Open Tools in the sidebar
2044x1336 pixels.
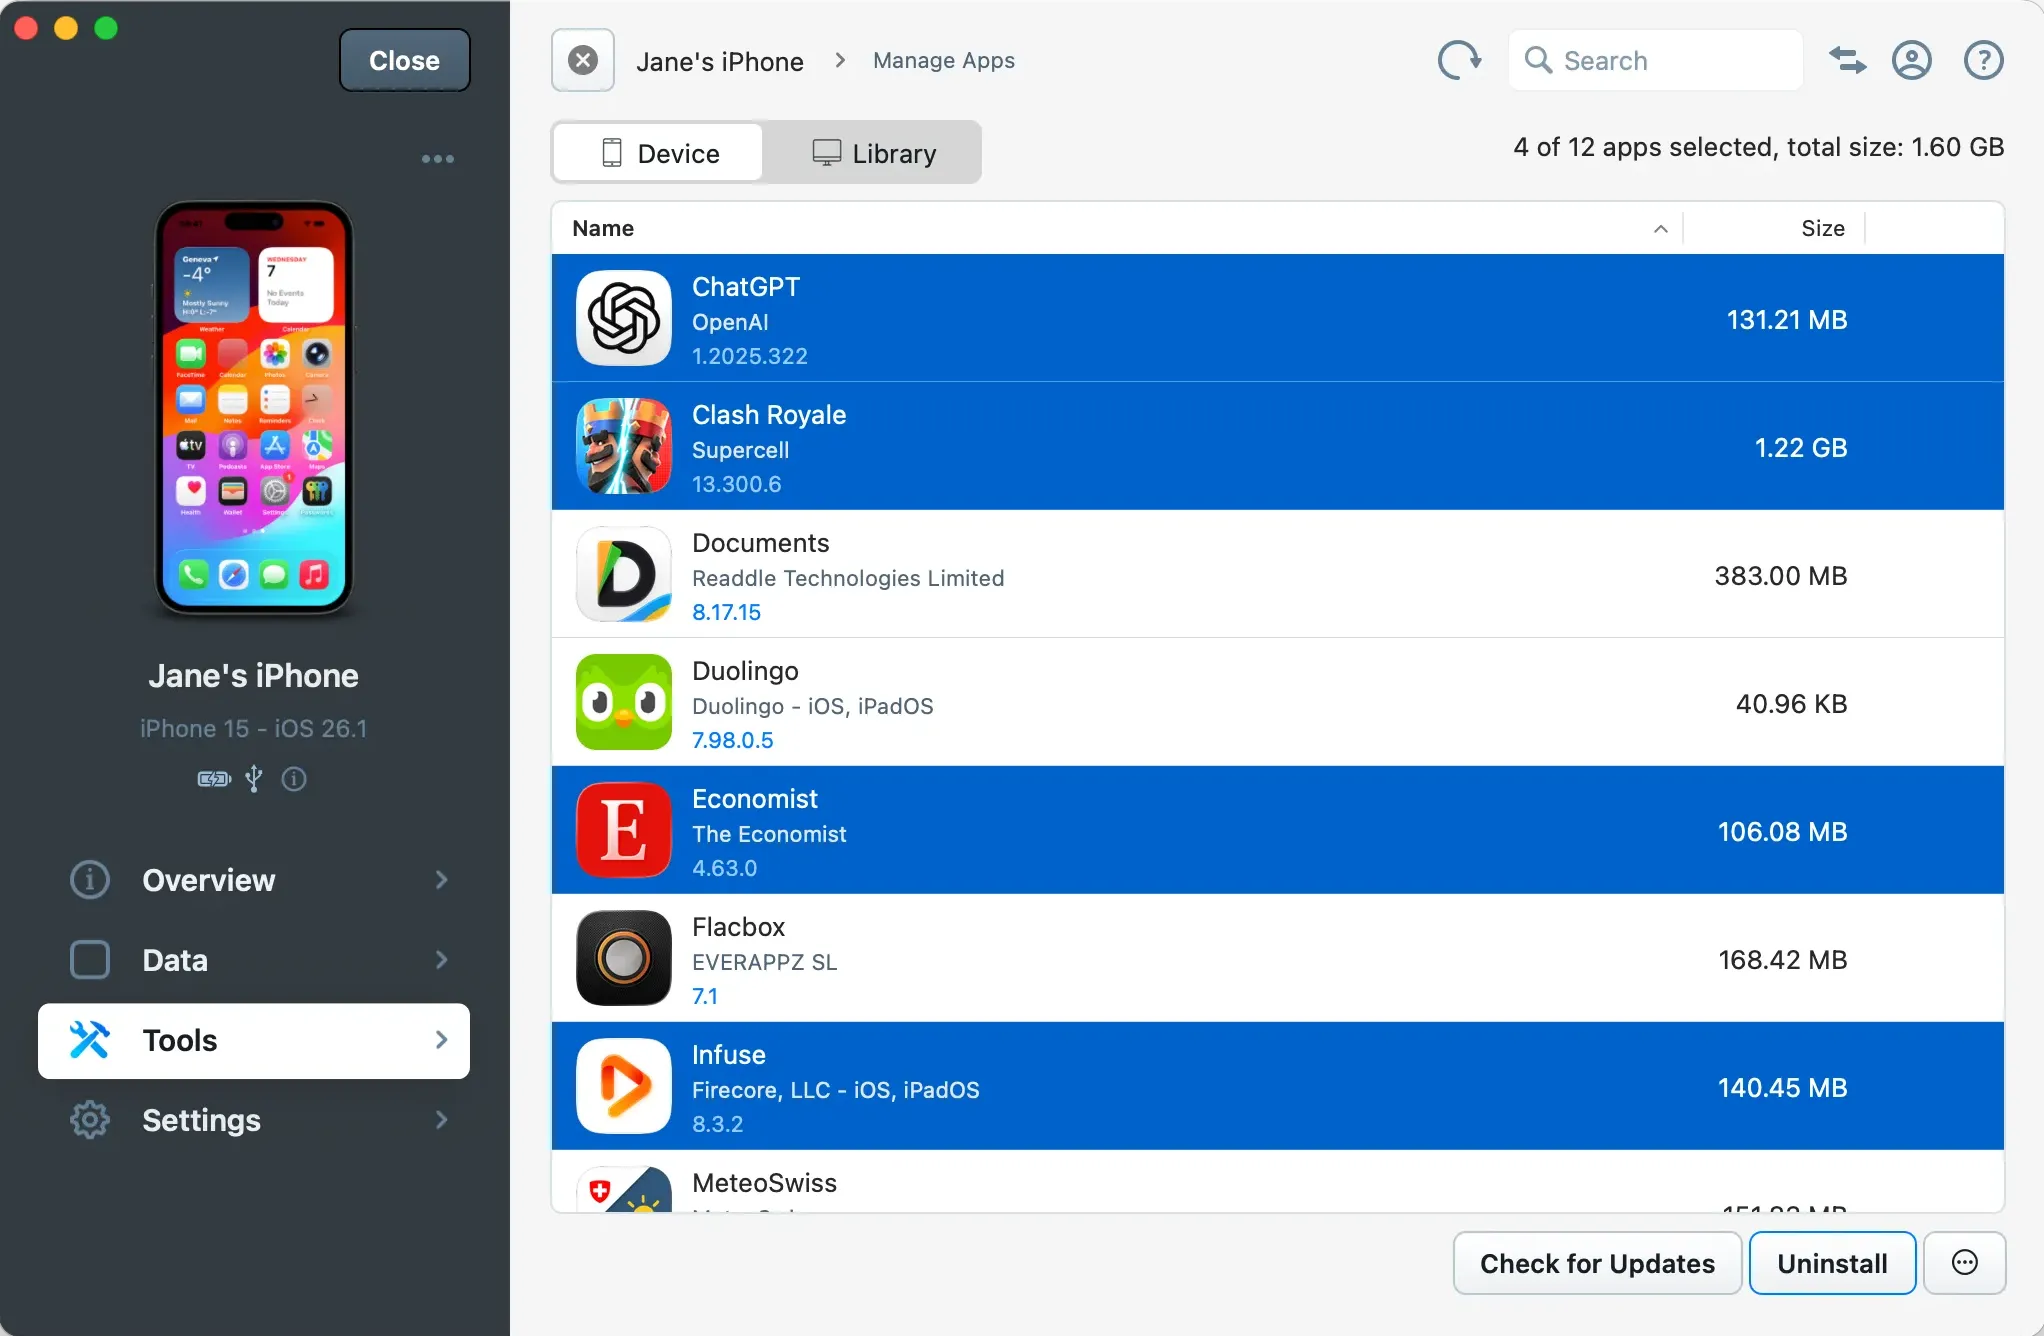254,1040
